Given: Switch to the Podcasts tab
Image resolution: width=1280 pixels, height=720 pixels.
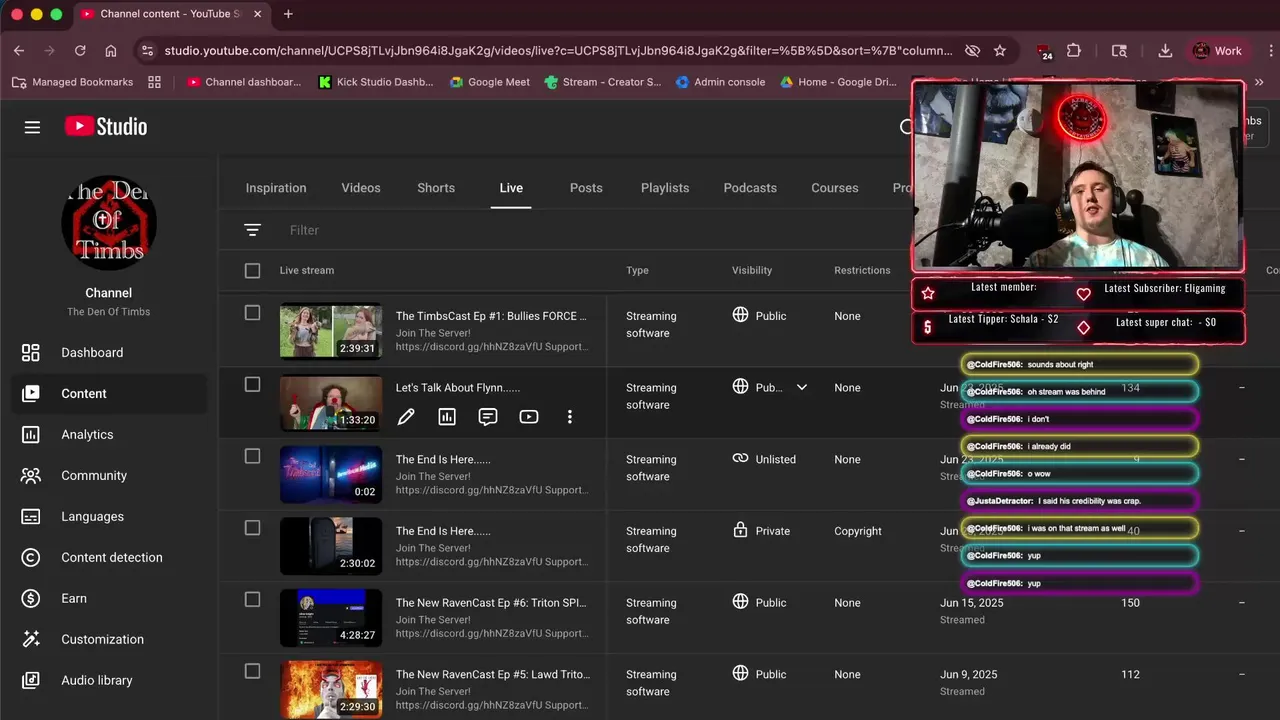Looking at the screenshot, I should coord(750,188).
